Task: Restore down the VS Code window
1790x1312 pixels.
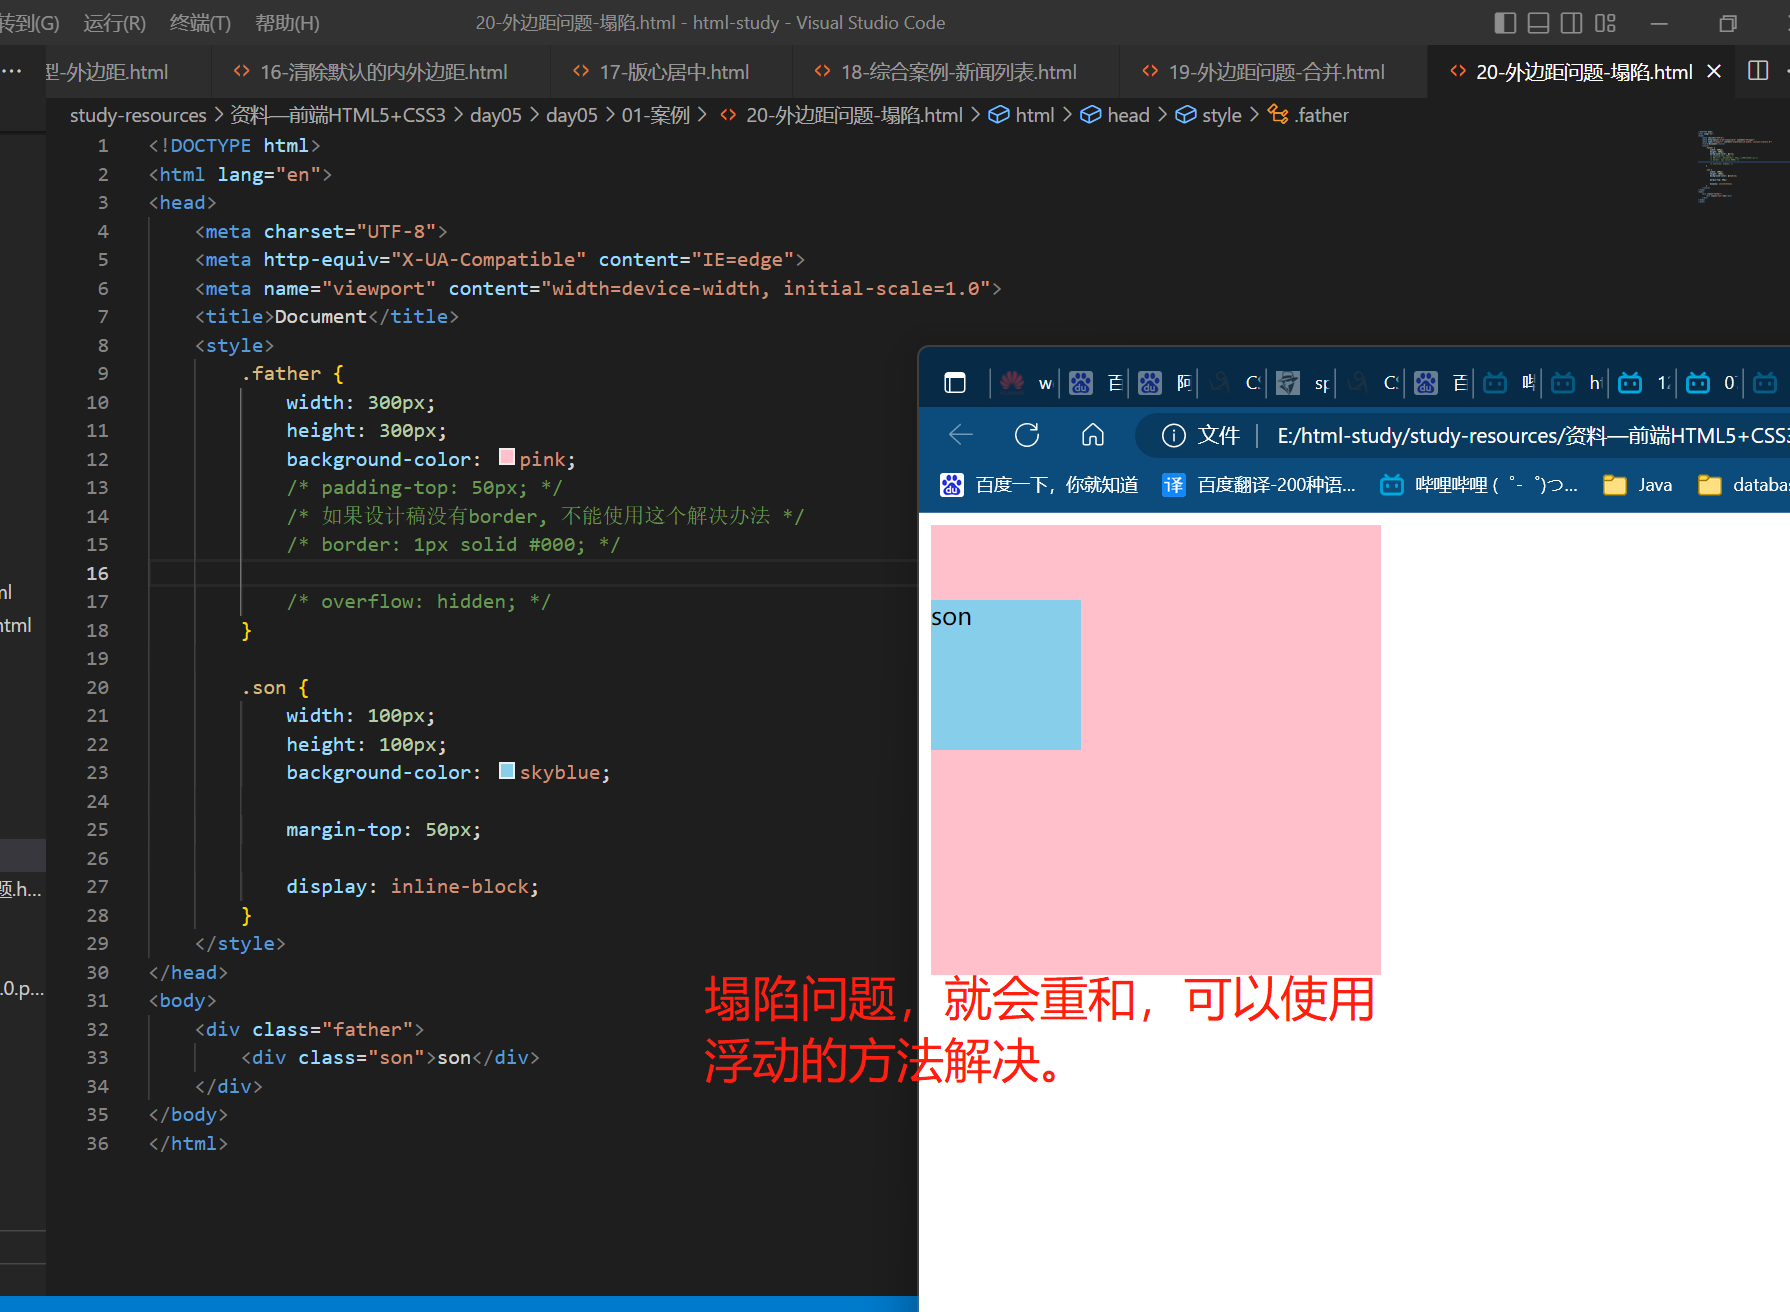Action: coord(1727,23)
